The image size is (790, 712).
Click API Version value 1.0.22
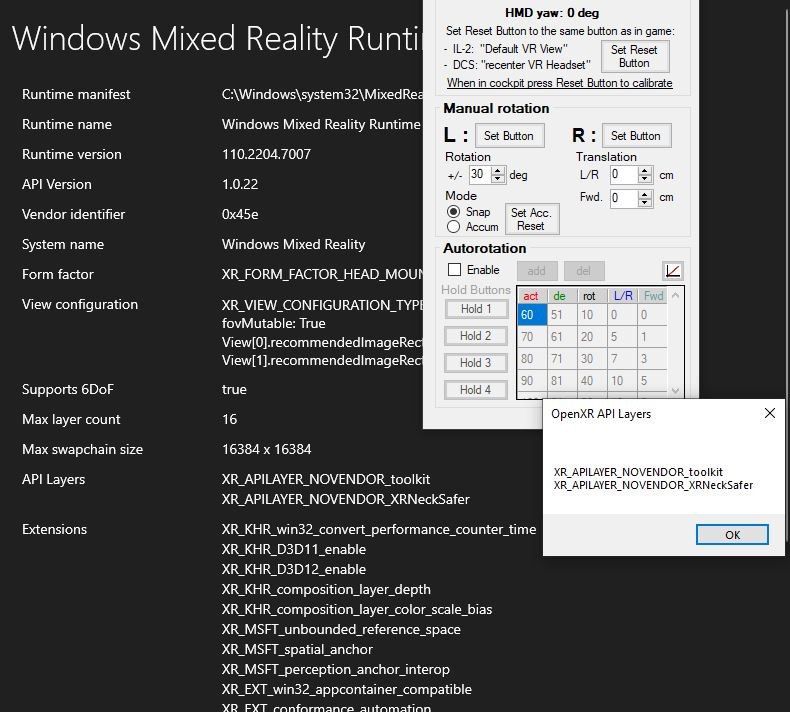pyautogui.click(x=240, y=184)
